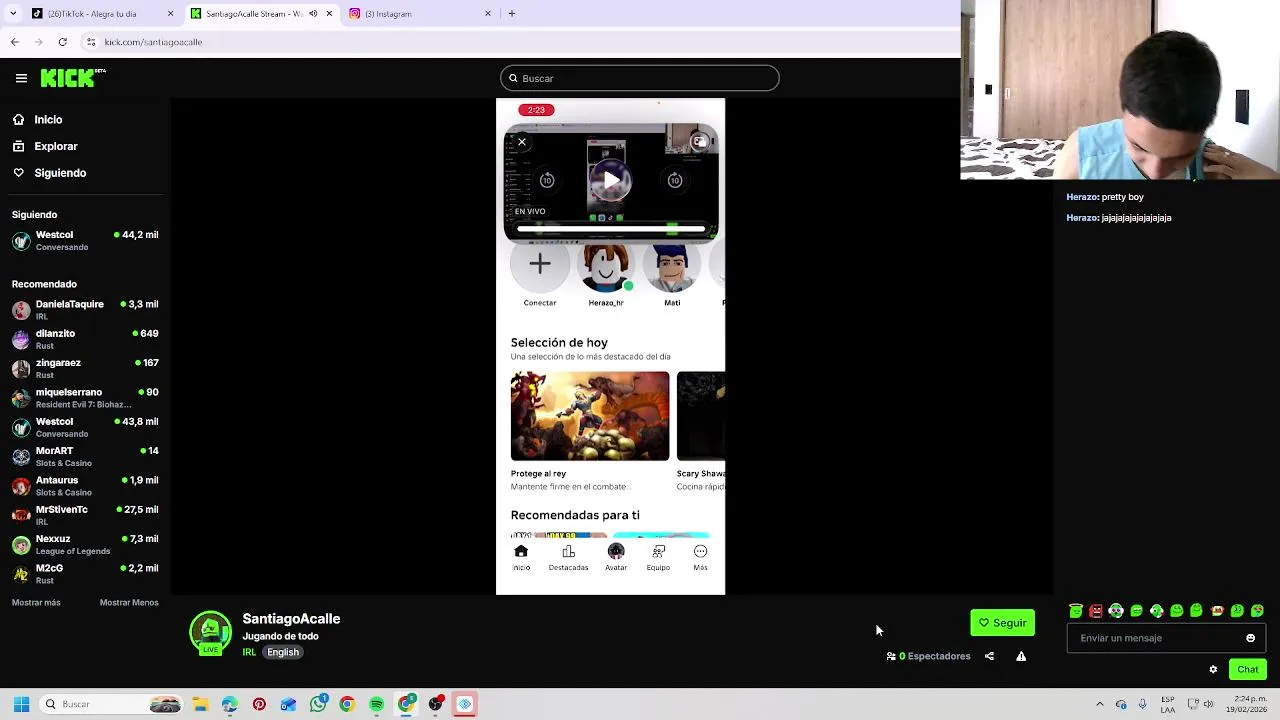Click the picture-in-picture icon in mini player
The height and width of the screenshot is (720, 1280).
[700, 142]
